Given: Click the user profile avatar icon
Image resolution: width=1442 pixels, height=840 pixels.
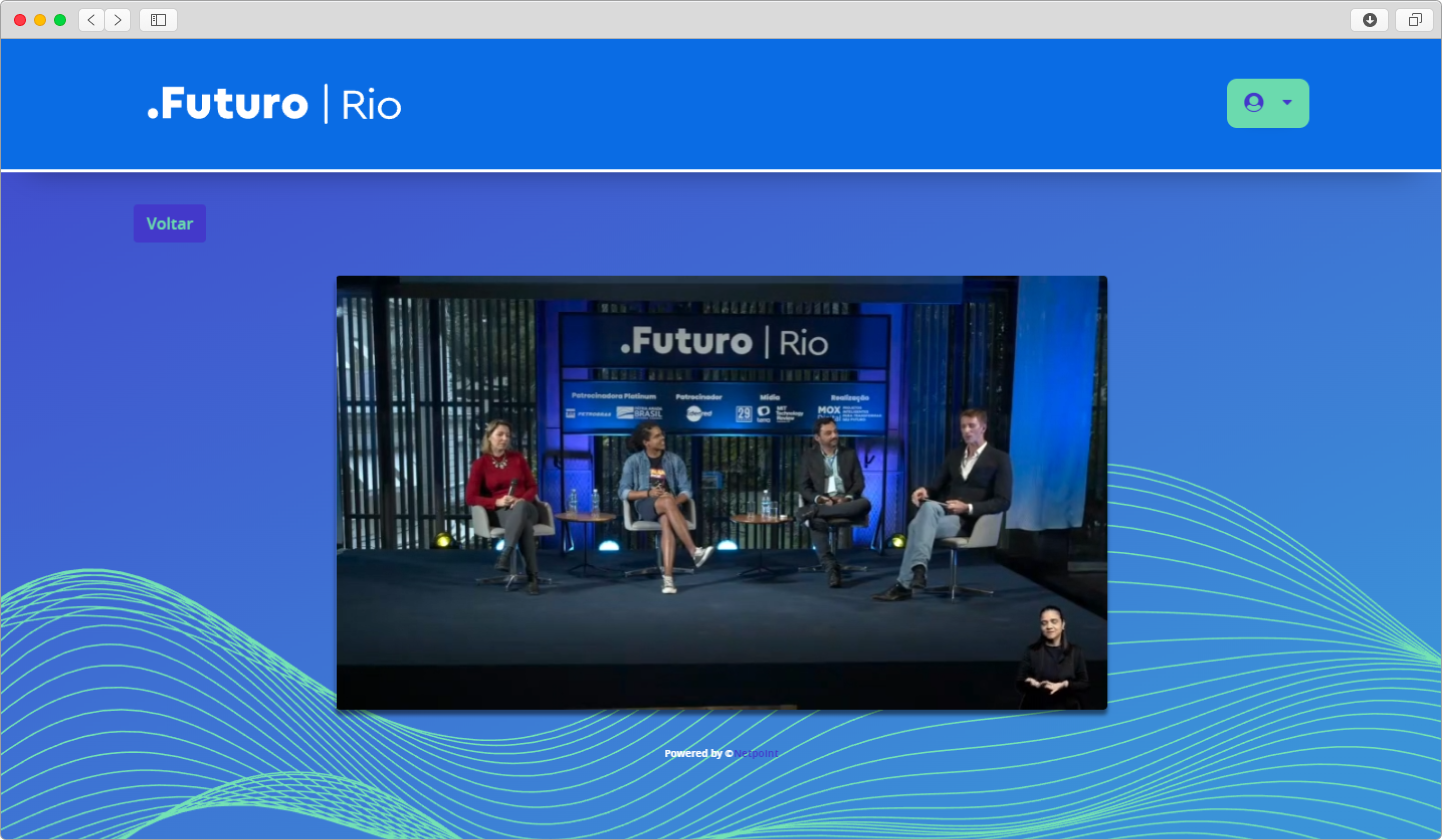Looking at the screenshot, I should (1253, 103).
